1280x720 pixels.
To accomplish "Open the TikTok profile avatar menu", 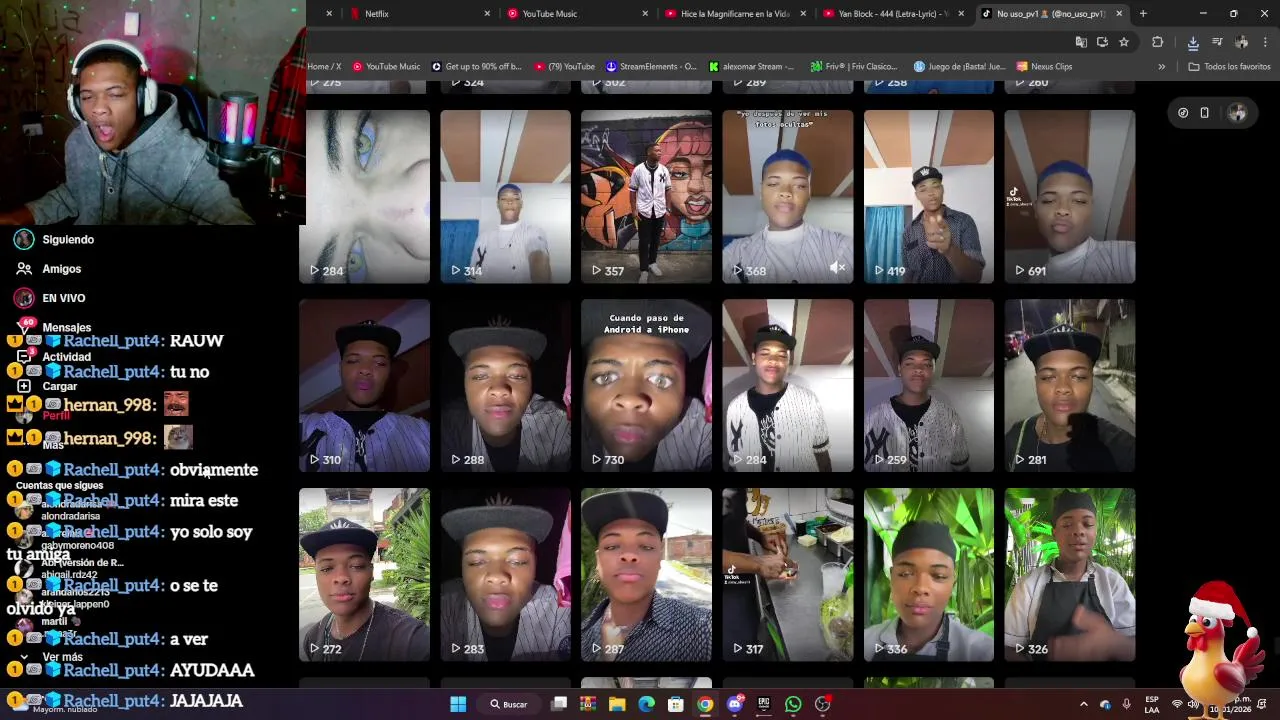I will [x=1238, y=113].
